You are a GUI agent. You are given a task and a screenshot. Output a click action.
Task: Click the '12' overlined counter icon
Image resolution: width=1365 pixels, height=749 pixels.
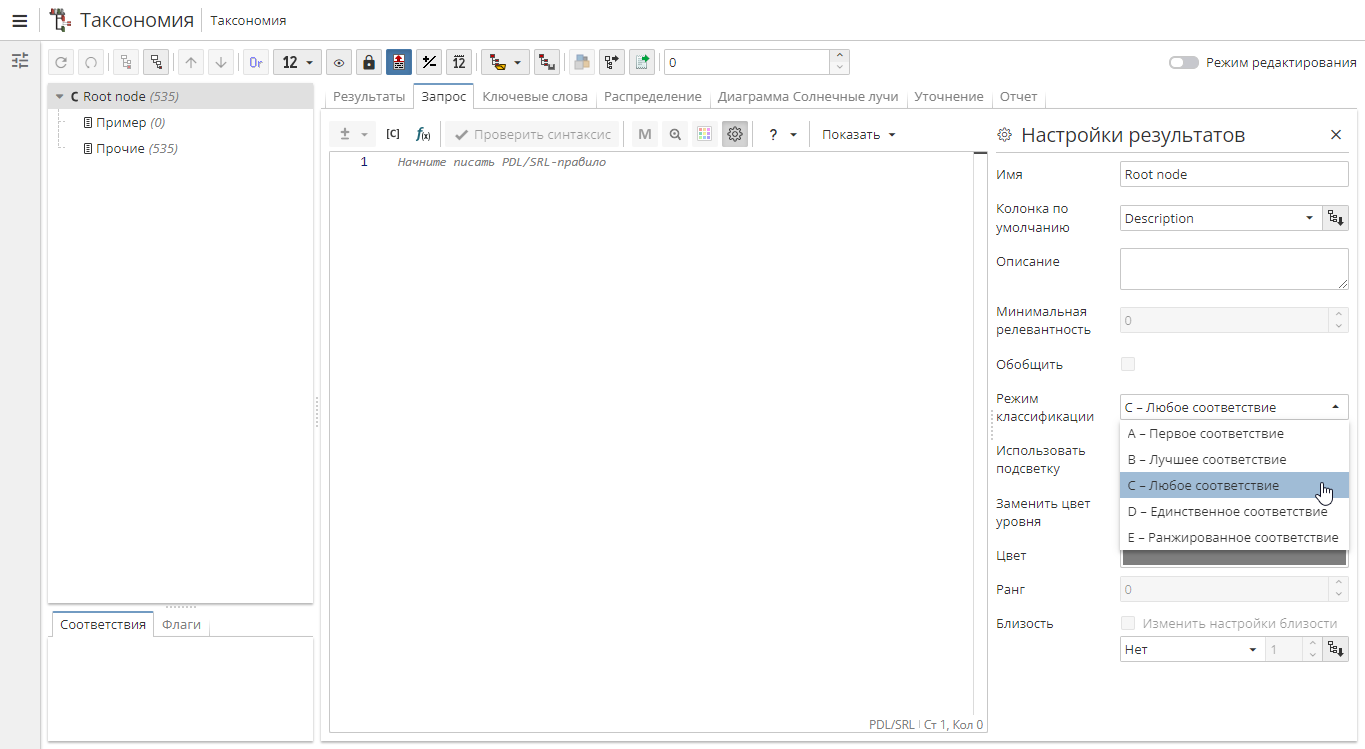[459, 62]
